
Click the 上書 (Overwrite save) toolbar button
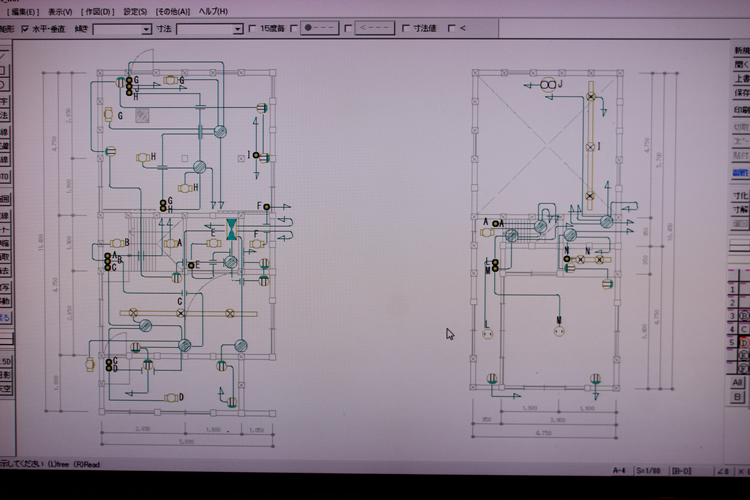[741, 78]
